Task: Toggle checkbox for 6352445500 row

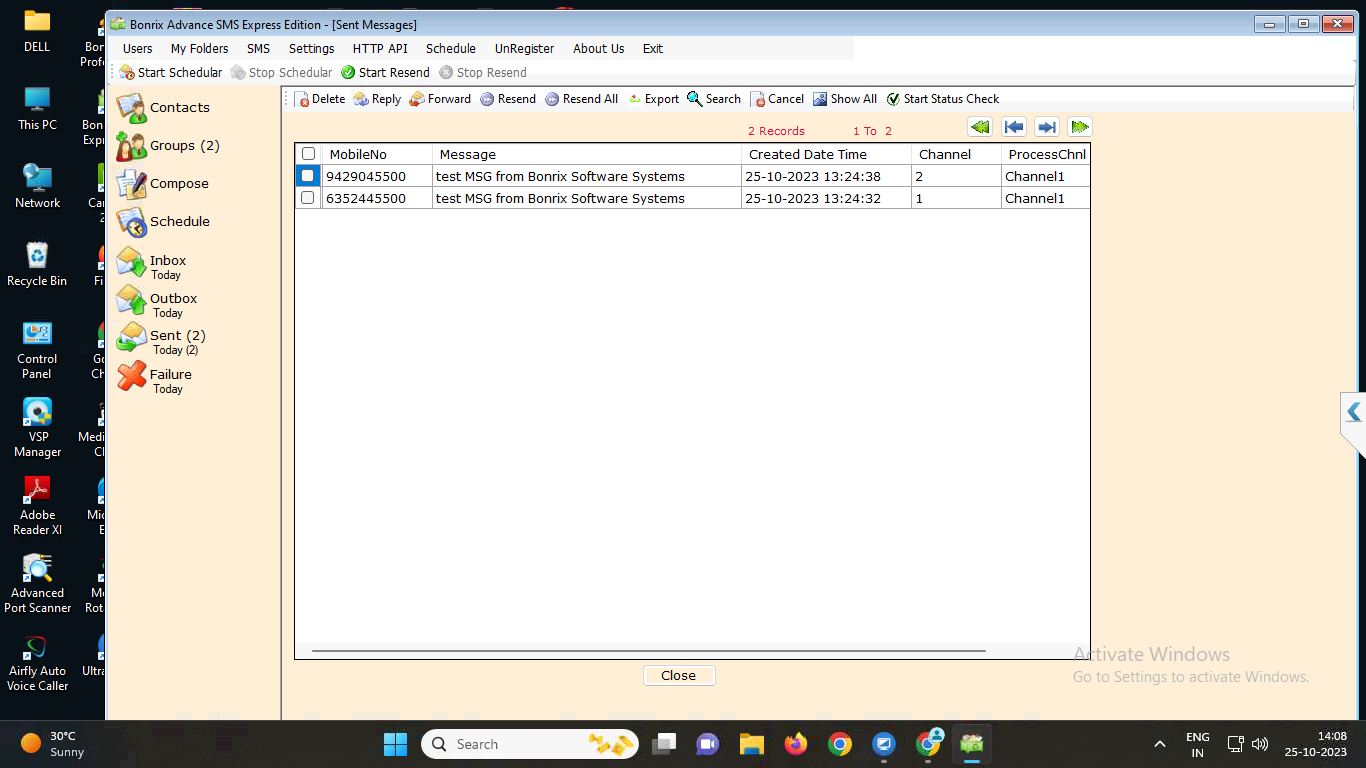Action: (x=308, y=198)
